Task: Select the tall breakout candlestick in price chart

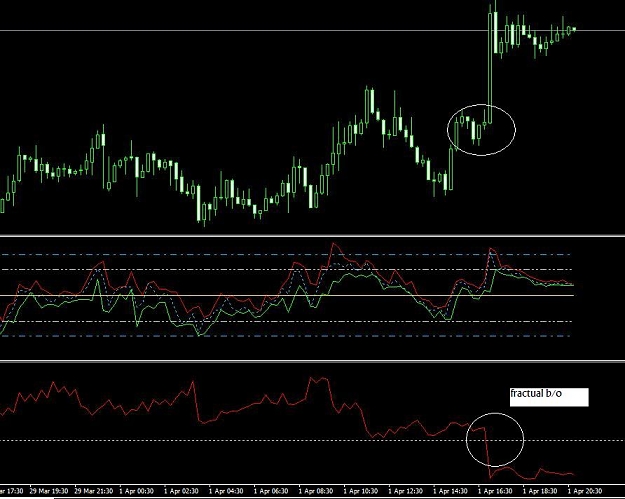Action: pos(490,64)
